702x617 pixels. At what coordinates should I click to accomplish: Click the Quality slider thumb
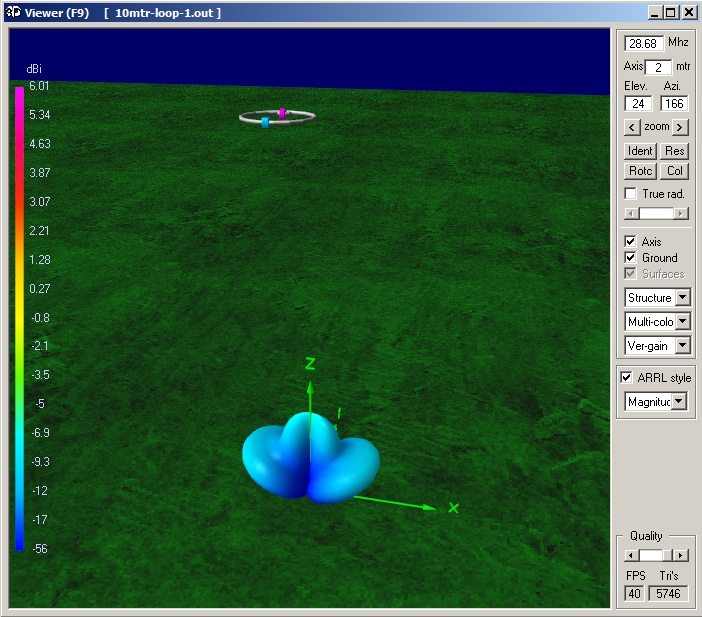pos(668,556)
